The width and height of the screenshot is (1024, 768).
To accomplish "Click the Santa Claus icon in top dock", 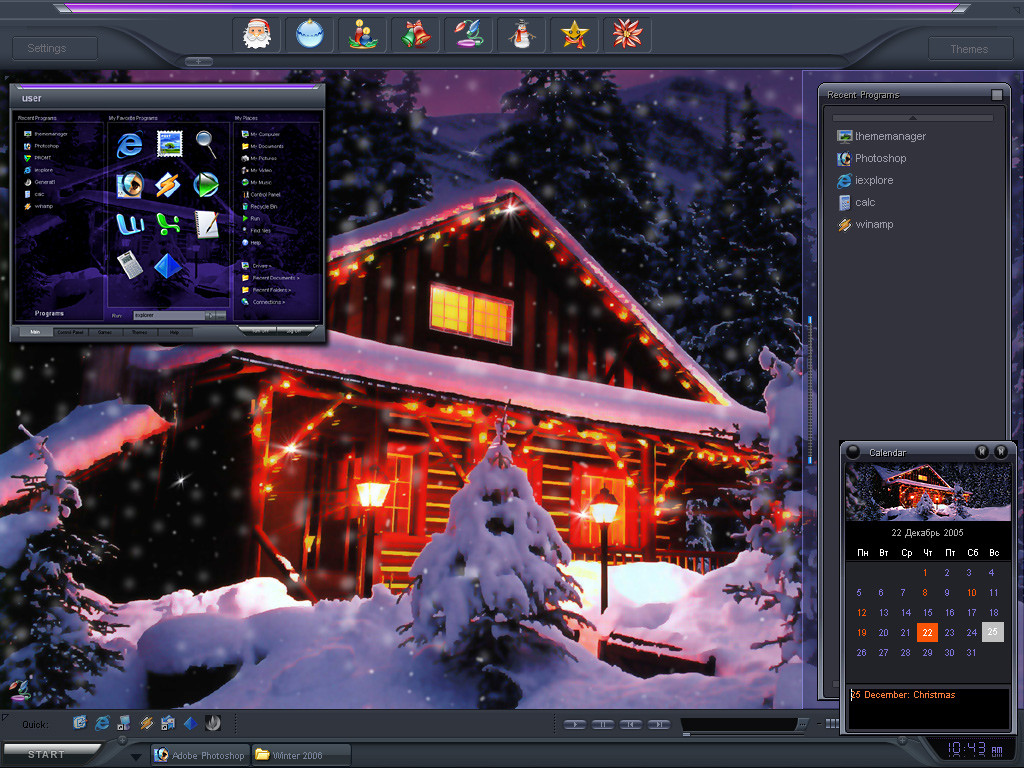I will (257, 34).
